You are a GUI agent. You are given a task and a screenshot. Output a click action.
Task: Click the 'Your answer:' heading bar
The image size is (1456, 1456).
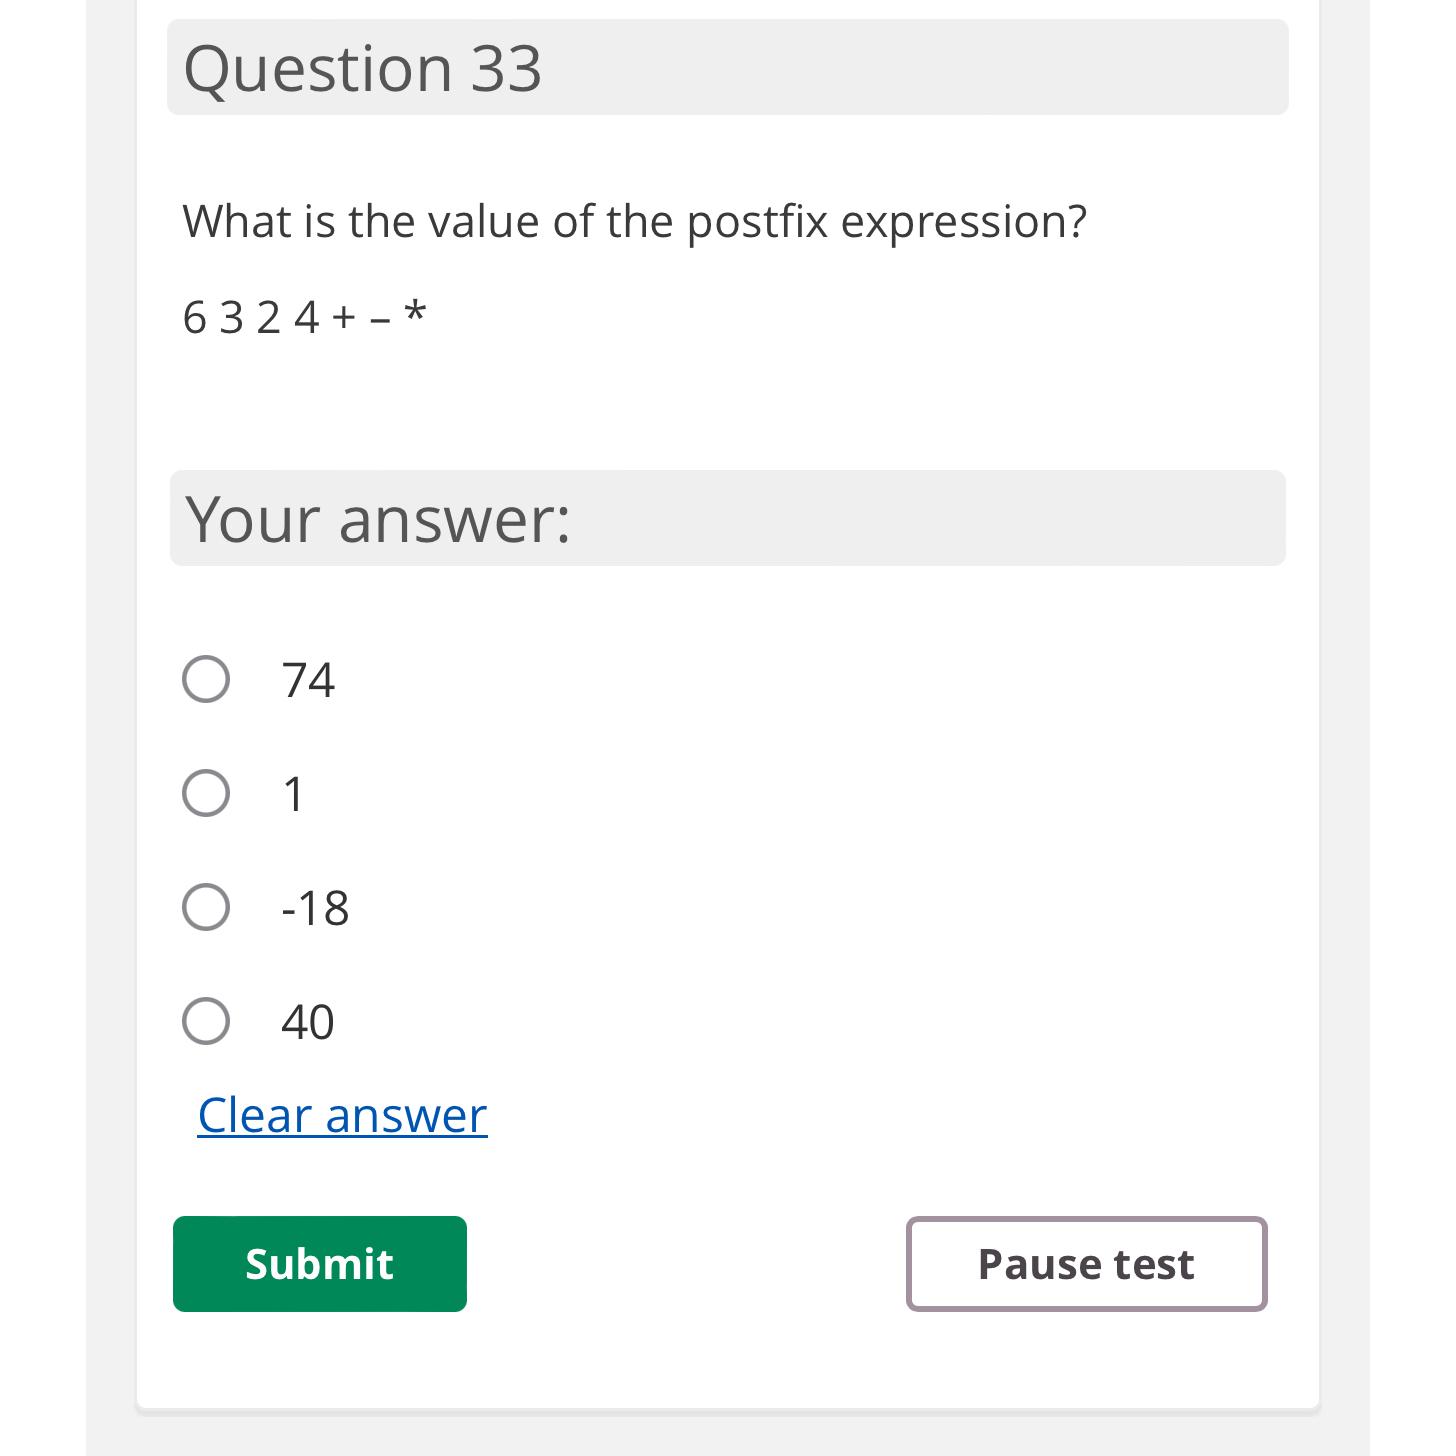[728, 518]
